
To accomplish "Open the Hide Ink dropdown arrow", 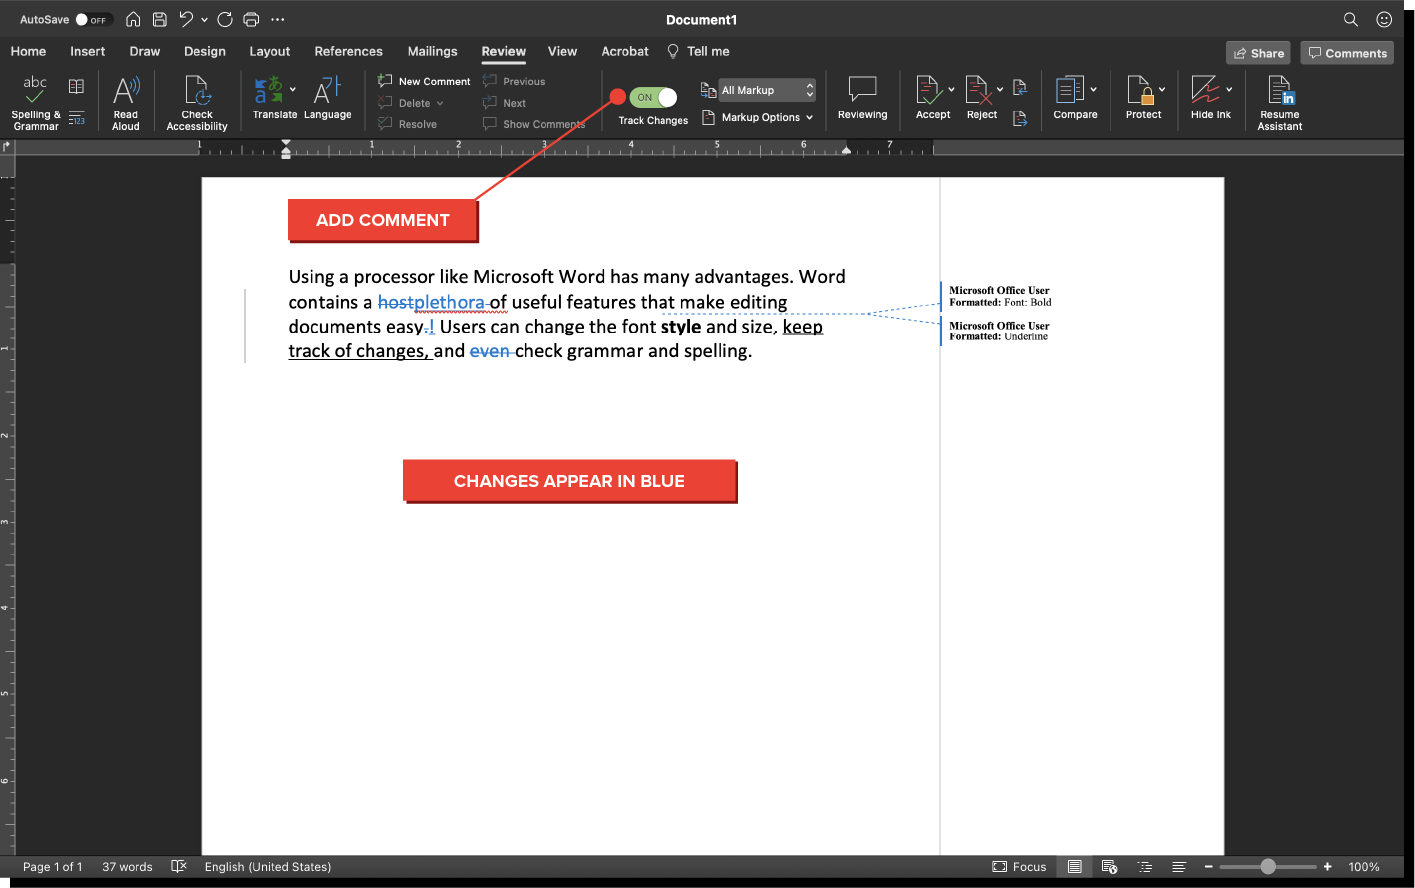I will (1229, 89).
